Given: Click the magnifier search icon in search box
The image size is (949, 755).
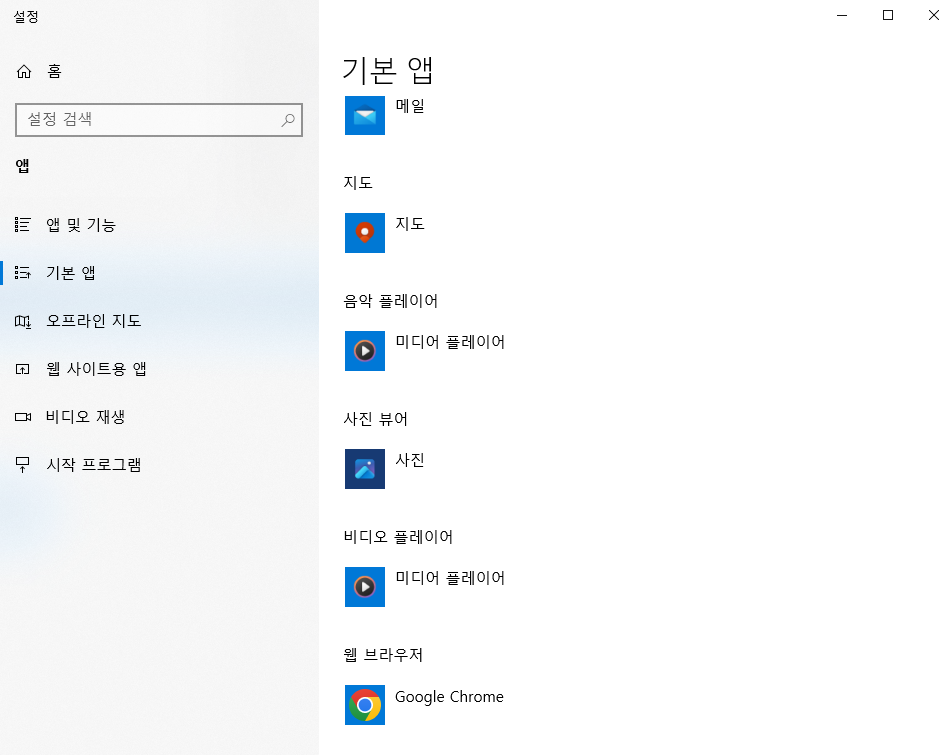Looking at the screenshot, I should coord(288,120).
